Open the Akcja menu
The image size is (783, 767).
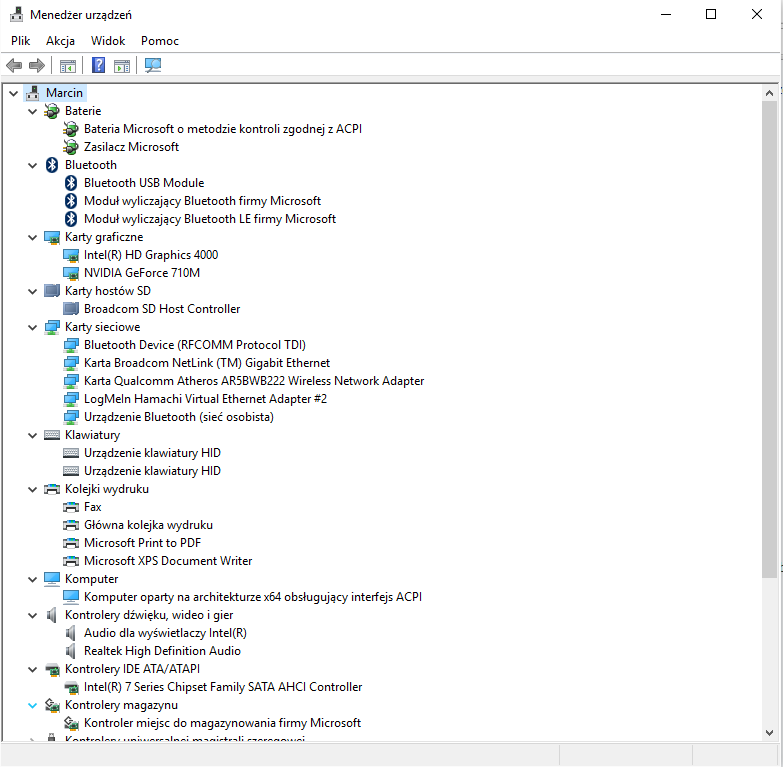(60, 41)
